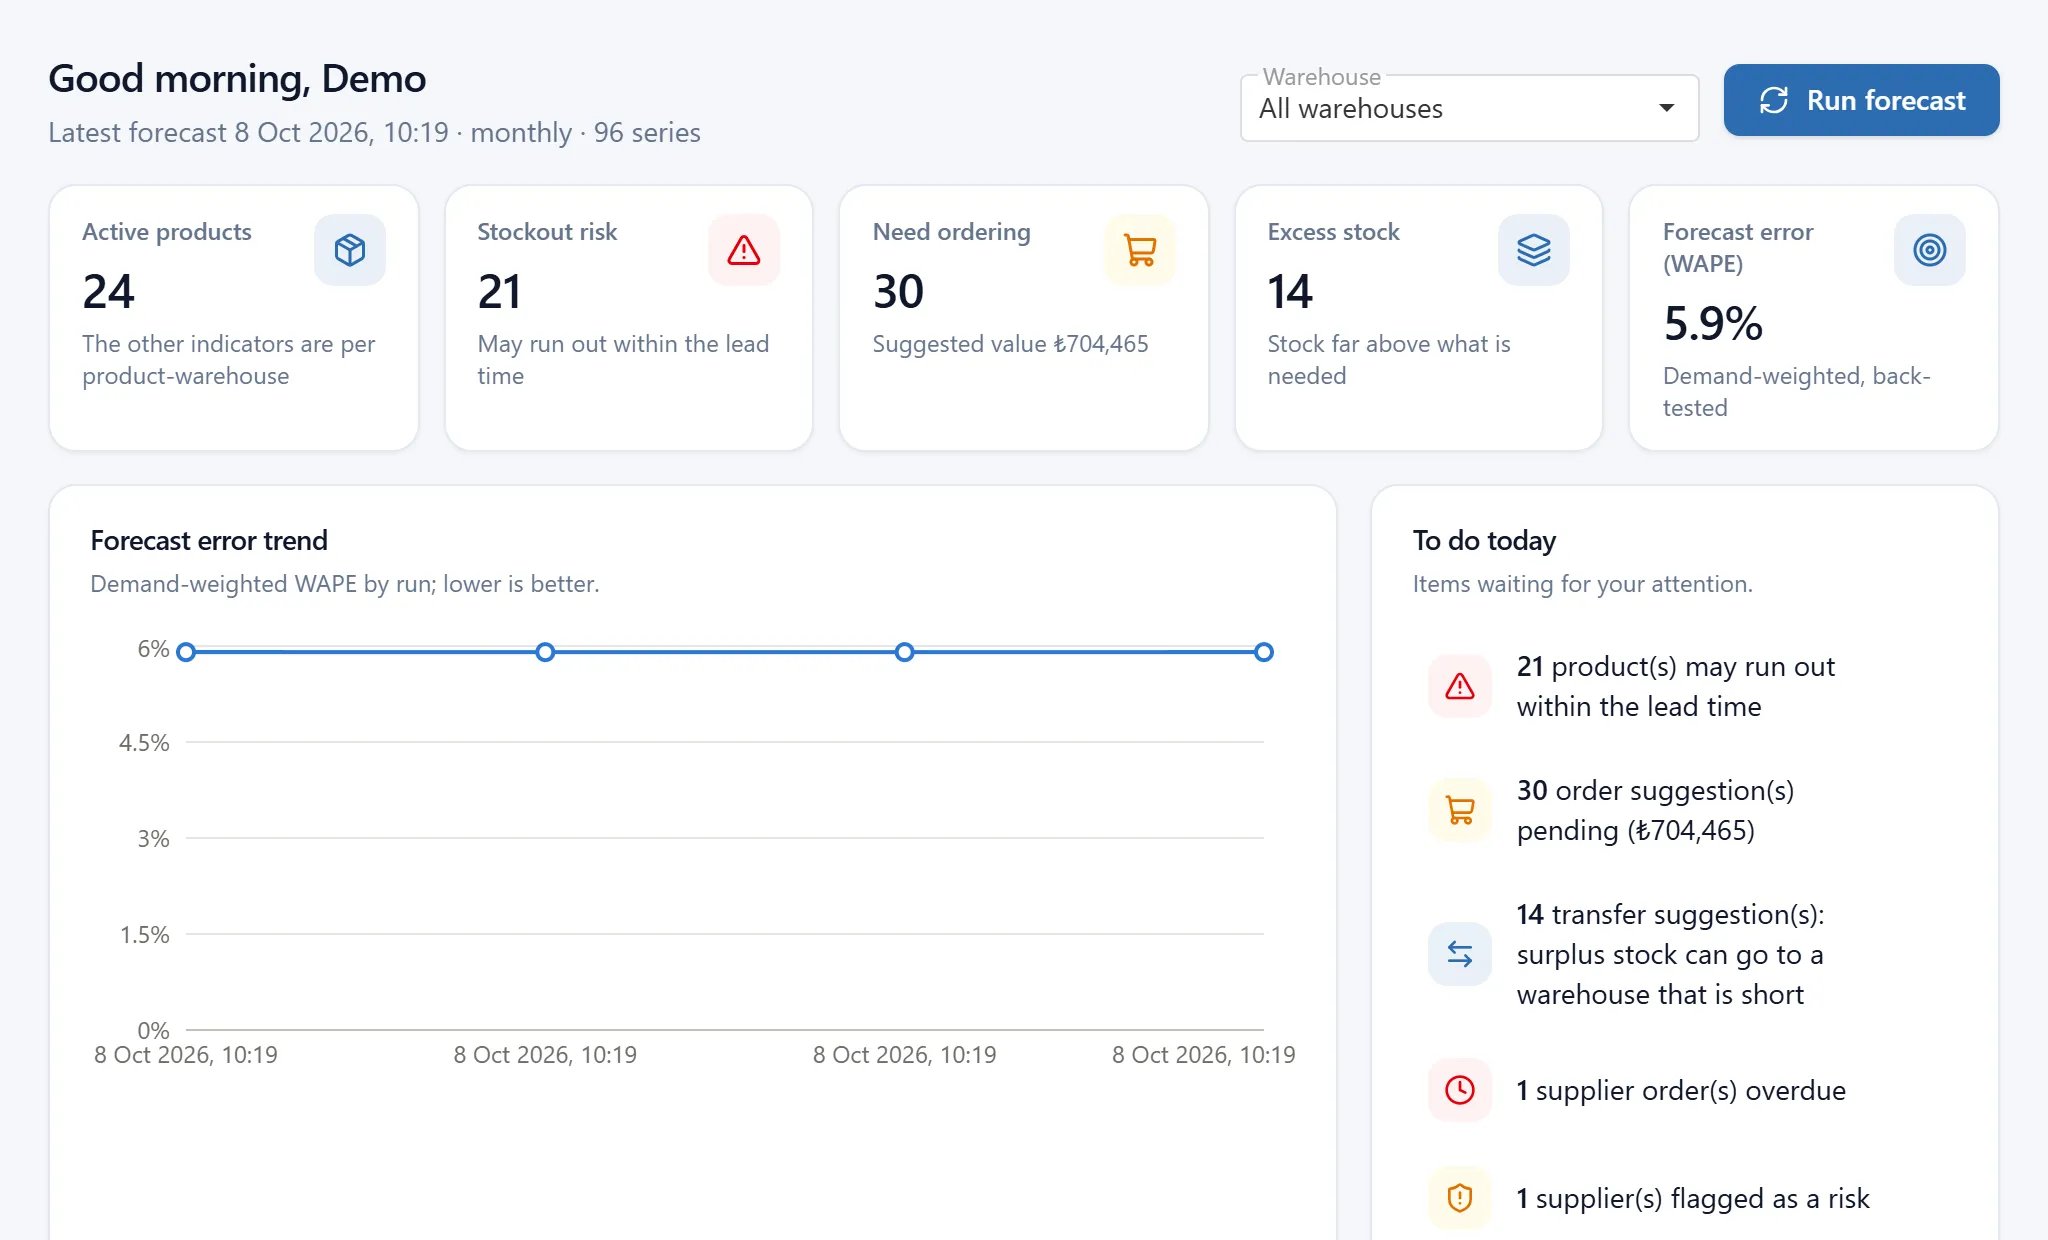2048x1240 pixels.
Task: Click the Forecast error target icon
Action: pos(1930,250)
